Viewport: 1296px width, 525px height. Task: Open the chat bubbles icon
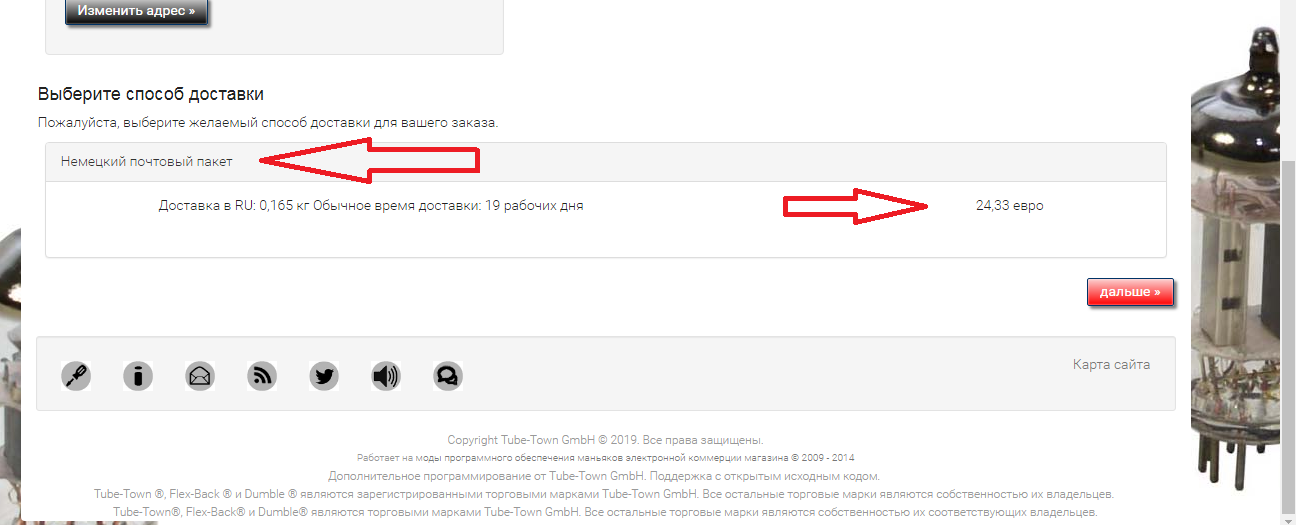[447, 376]
